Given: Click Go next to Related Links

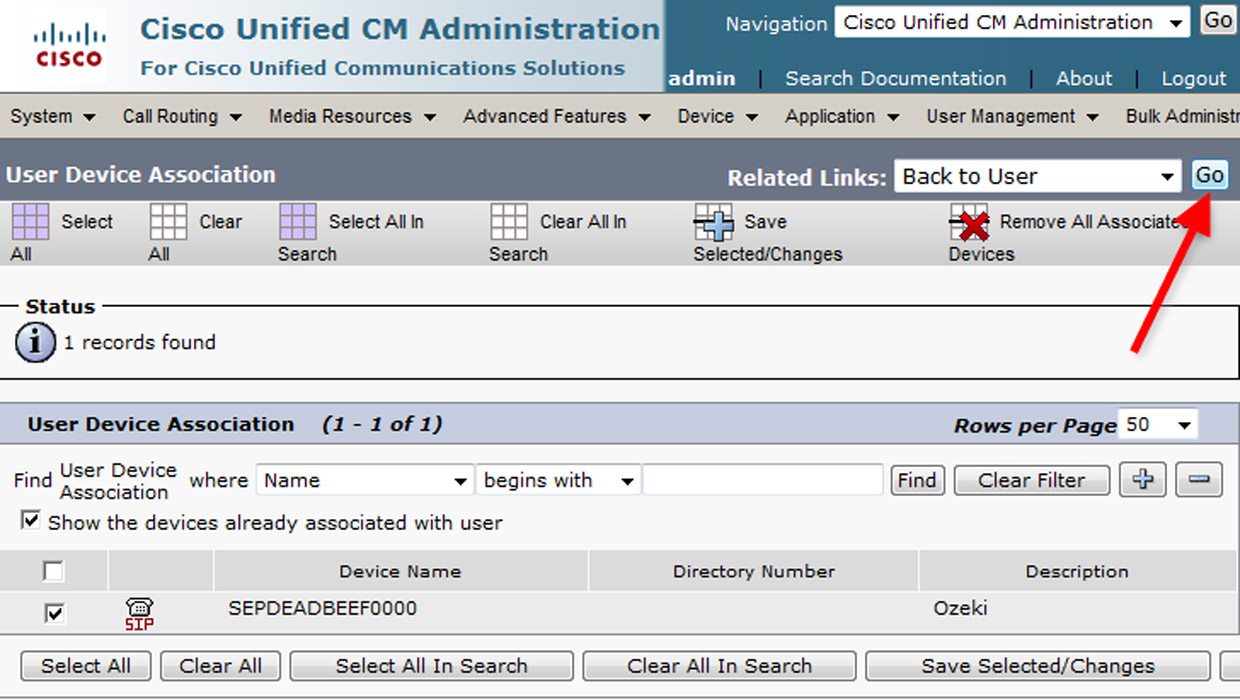Looking at the screenshot, I should 1209,176.
